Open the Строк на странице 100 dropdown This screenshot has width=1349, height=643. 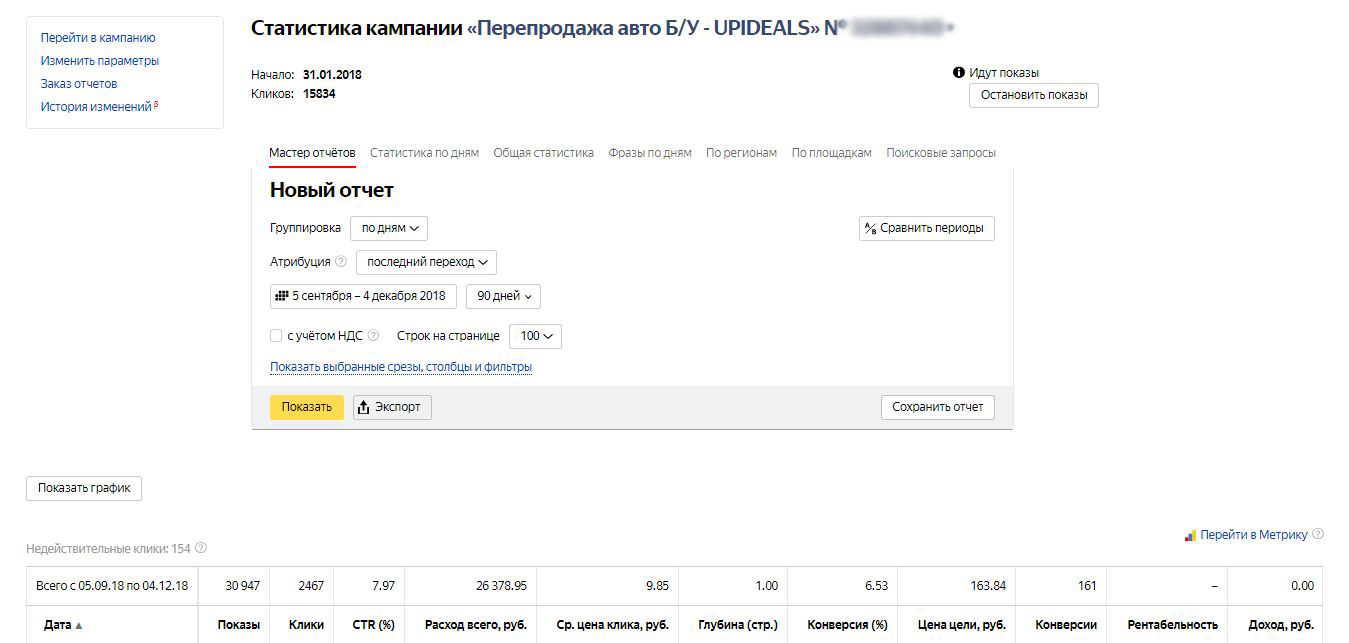pos(535,336)
